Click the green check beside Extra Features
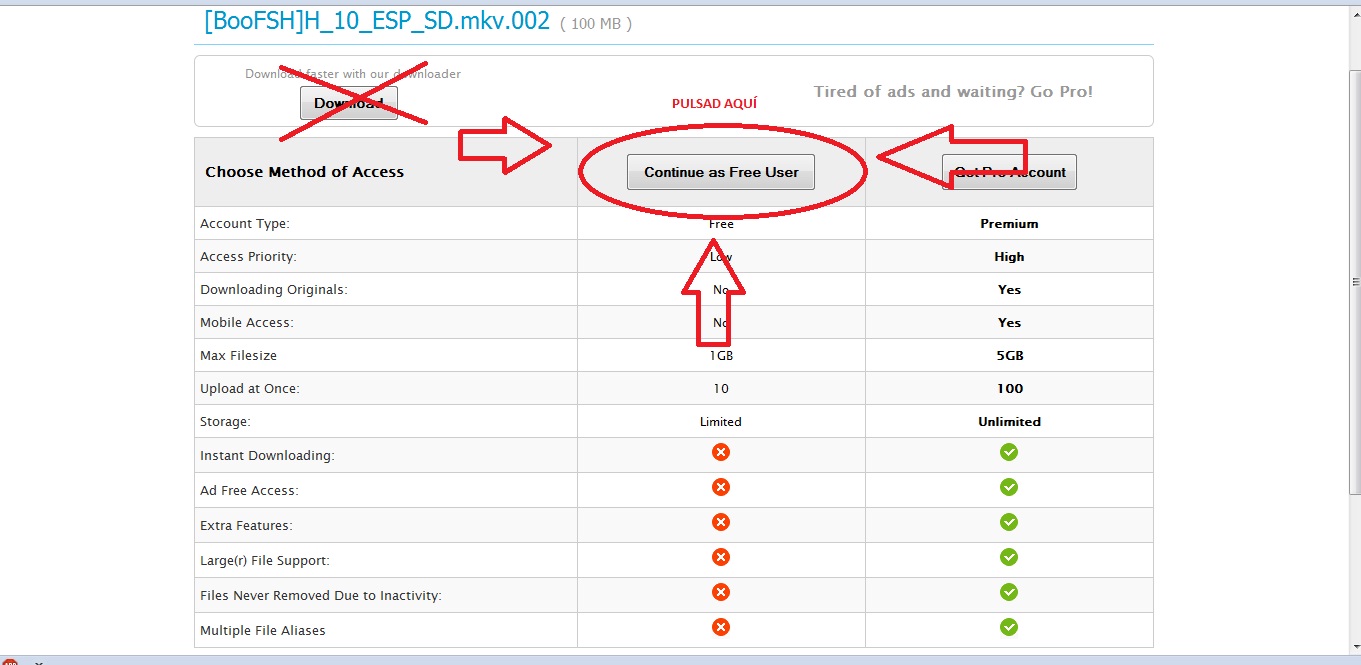The image size is (1361, 665). (x=1008, y=522)
